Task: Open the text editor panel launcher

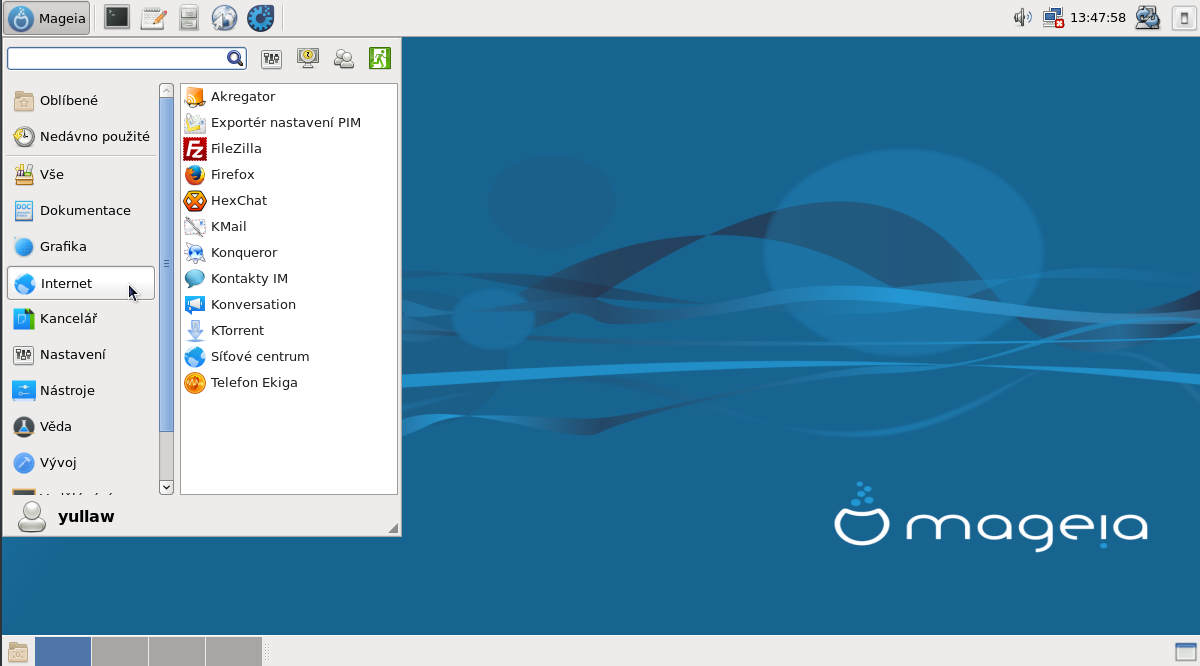Action: 153,17
